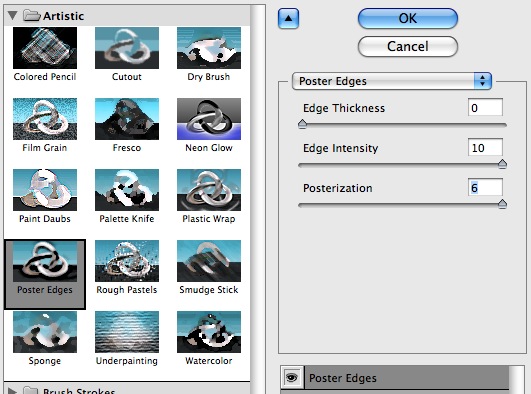Select the Poster Edges effect layer row
The image size is (531, 394).
(x=395, y=377)
